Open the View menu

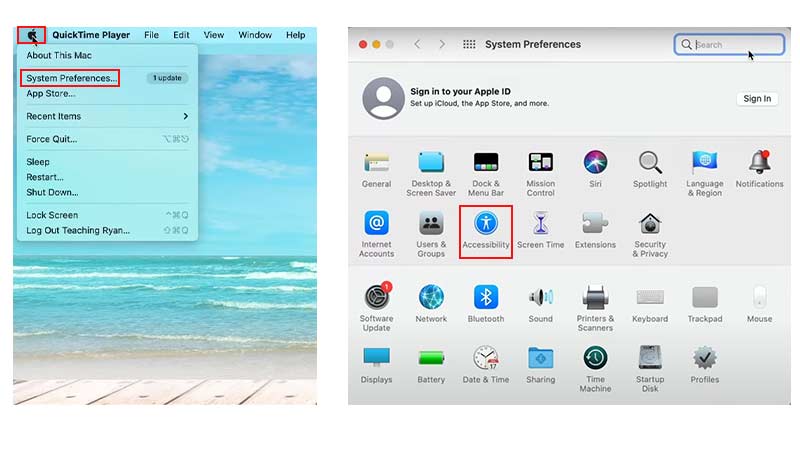[214, 35]
